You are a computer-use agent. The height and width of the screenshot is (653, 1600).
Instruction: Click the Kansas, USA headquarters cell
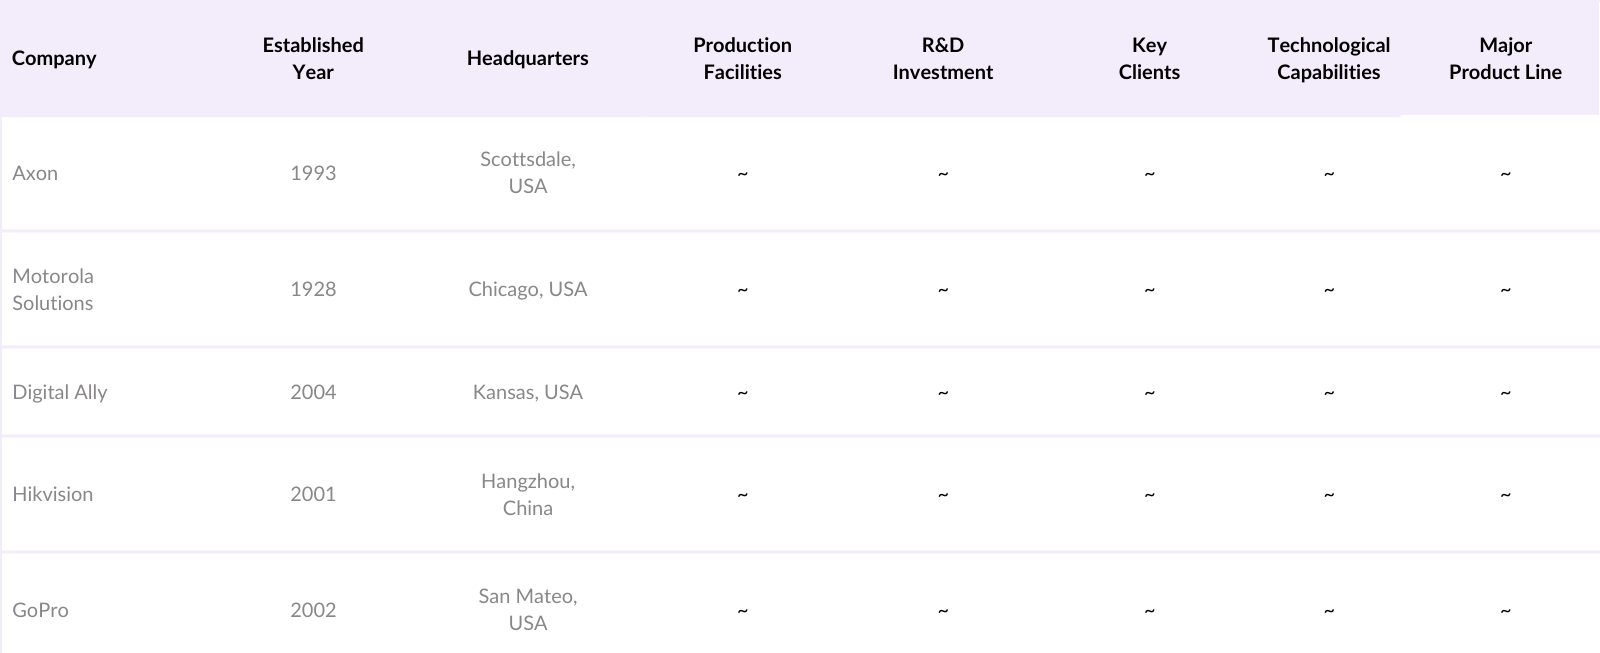point(527,392)
